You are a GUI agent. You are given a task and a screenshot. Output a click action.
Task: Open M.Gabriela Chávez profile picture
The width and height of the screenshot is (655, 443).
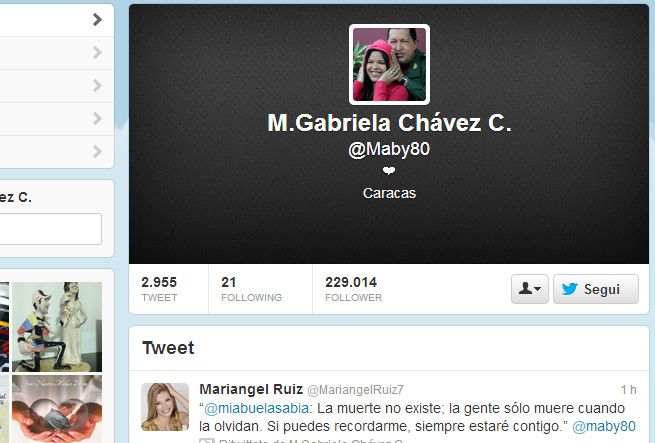pyautogui.click(x=389, y=64)
